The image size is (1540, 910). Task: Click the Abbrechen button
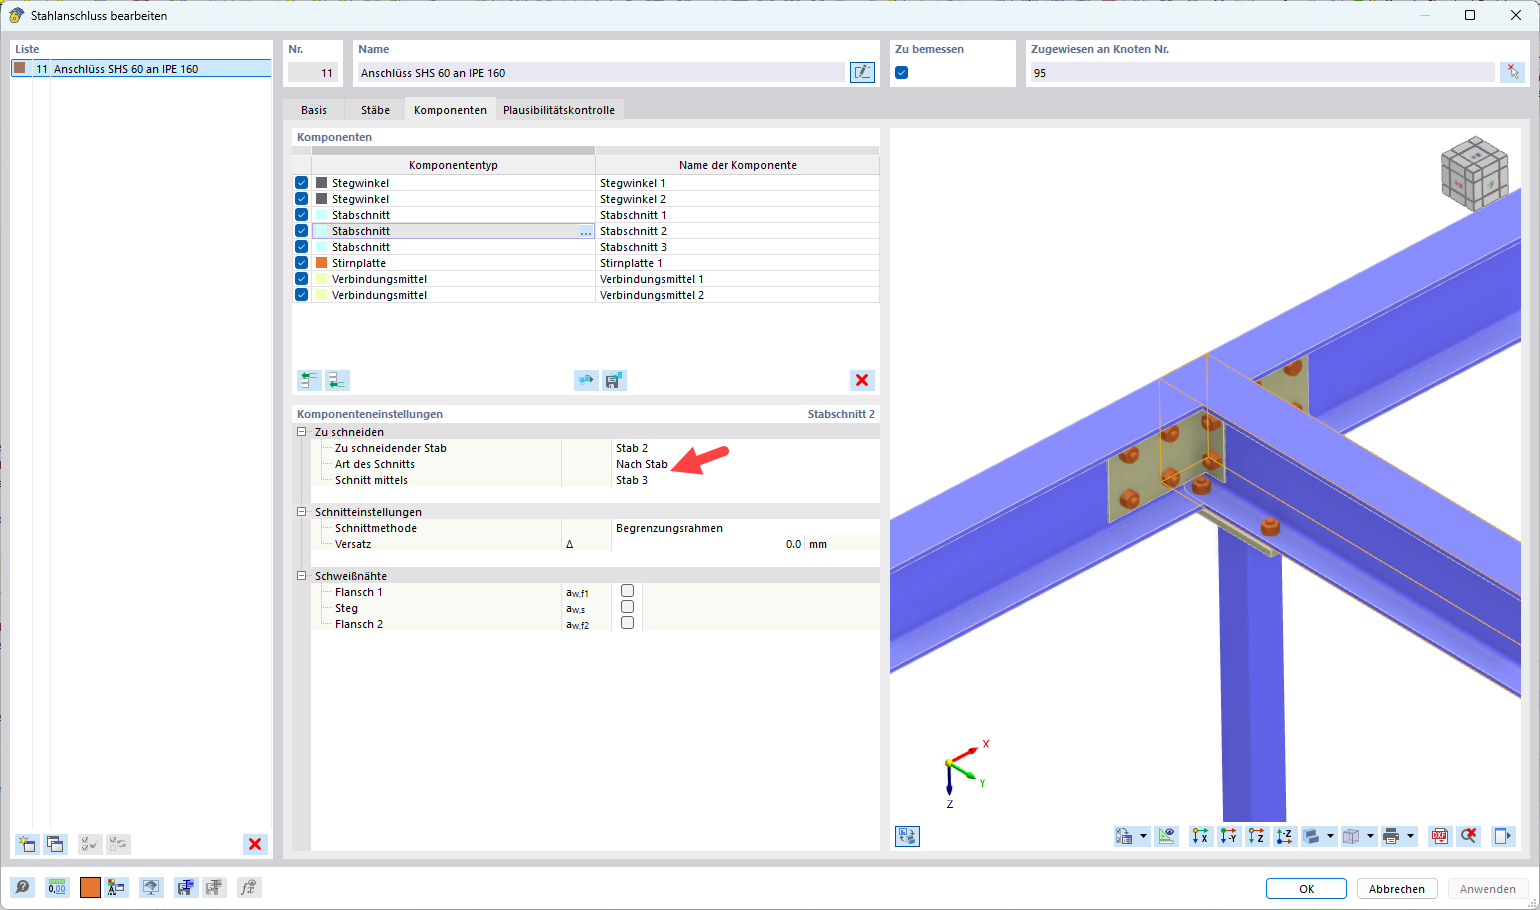point(1396,889)
